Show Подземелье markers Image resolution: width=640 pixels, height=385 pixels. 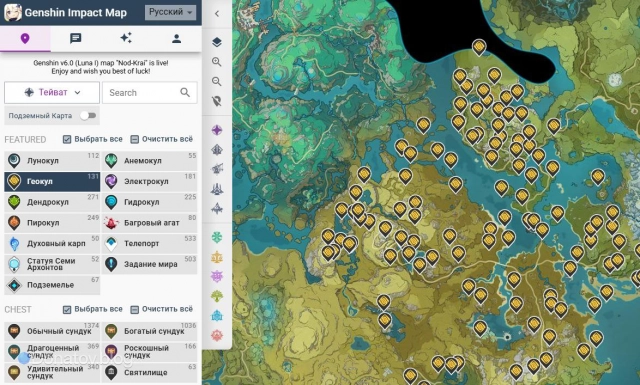pyautogui.click(x=52, y=285)
